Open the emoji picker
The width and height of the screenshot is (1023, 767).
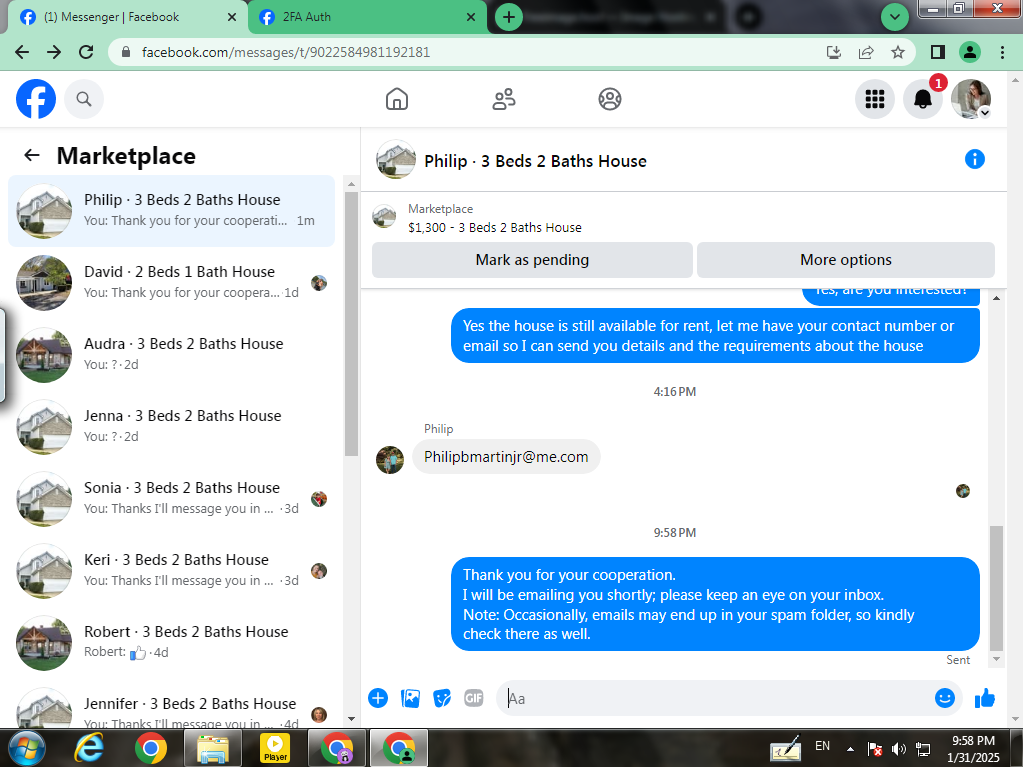(945, 698)
